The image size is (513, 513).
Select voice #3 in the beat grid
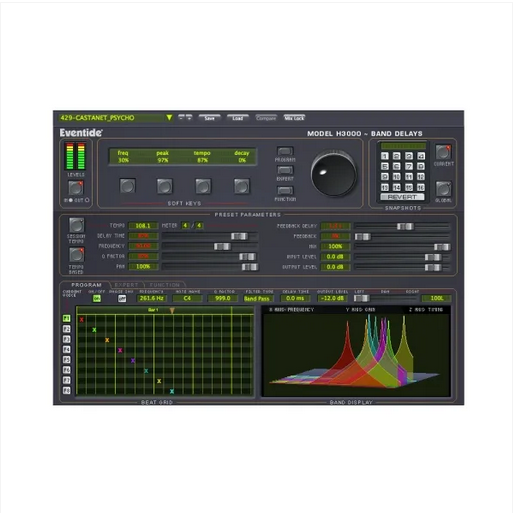(67, 339)
